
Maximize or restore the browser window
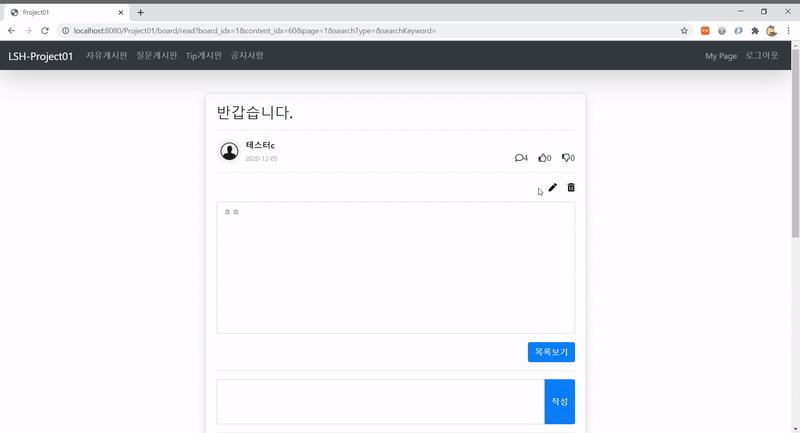[x=764, y=12]
